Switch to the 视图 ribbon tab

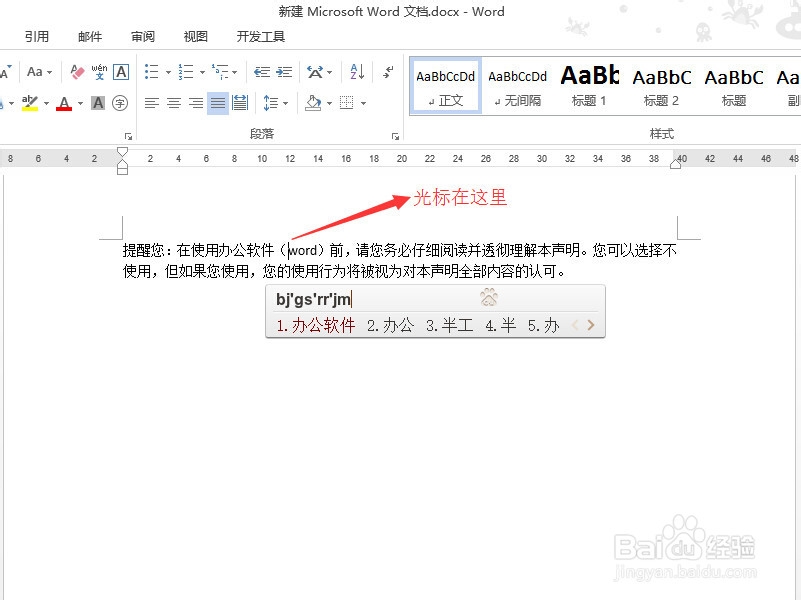(x=195, y=36)
